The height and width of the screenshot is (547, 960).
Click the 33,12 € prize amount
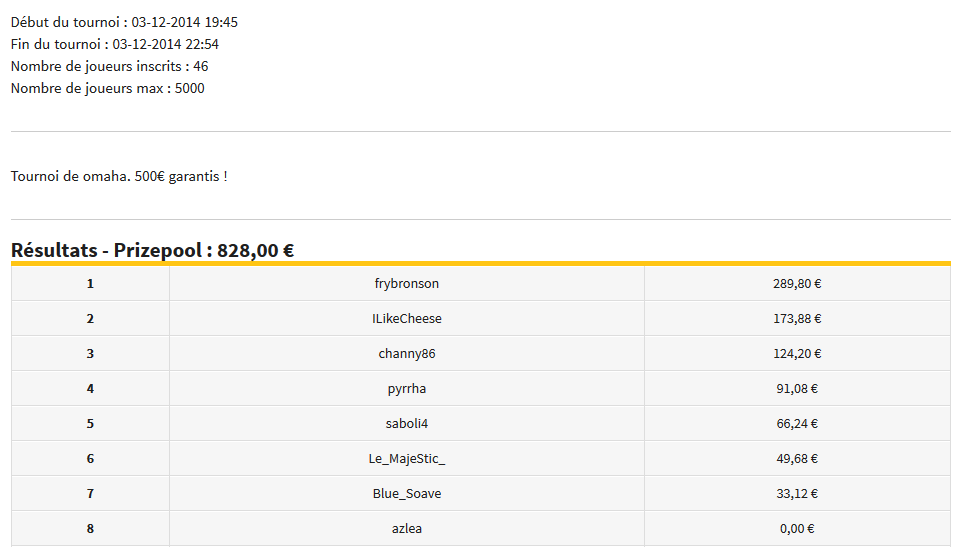click(797, 493)
